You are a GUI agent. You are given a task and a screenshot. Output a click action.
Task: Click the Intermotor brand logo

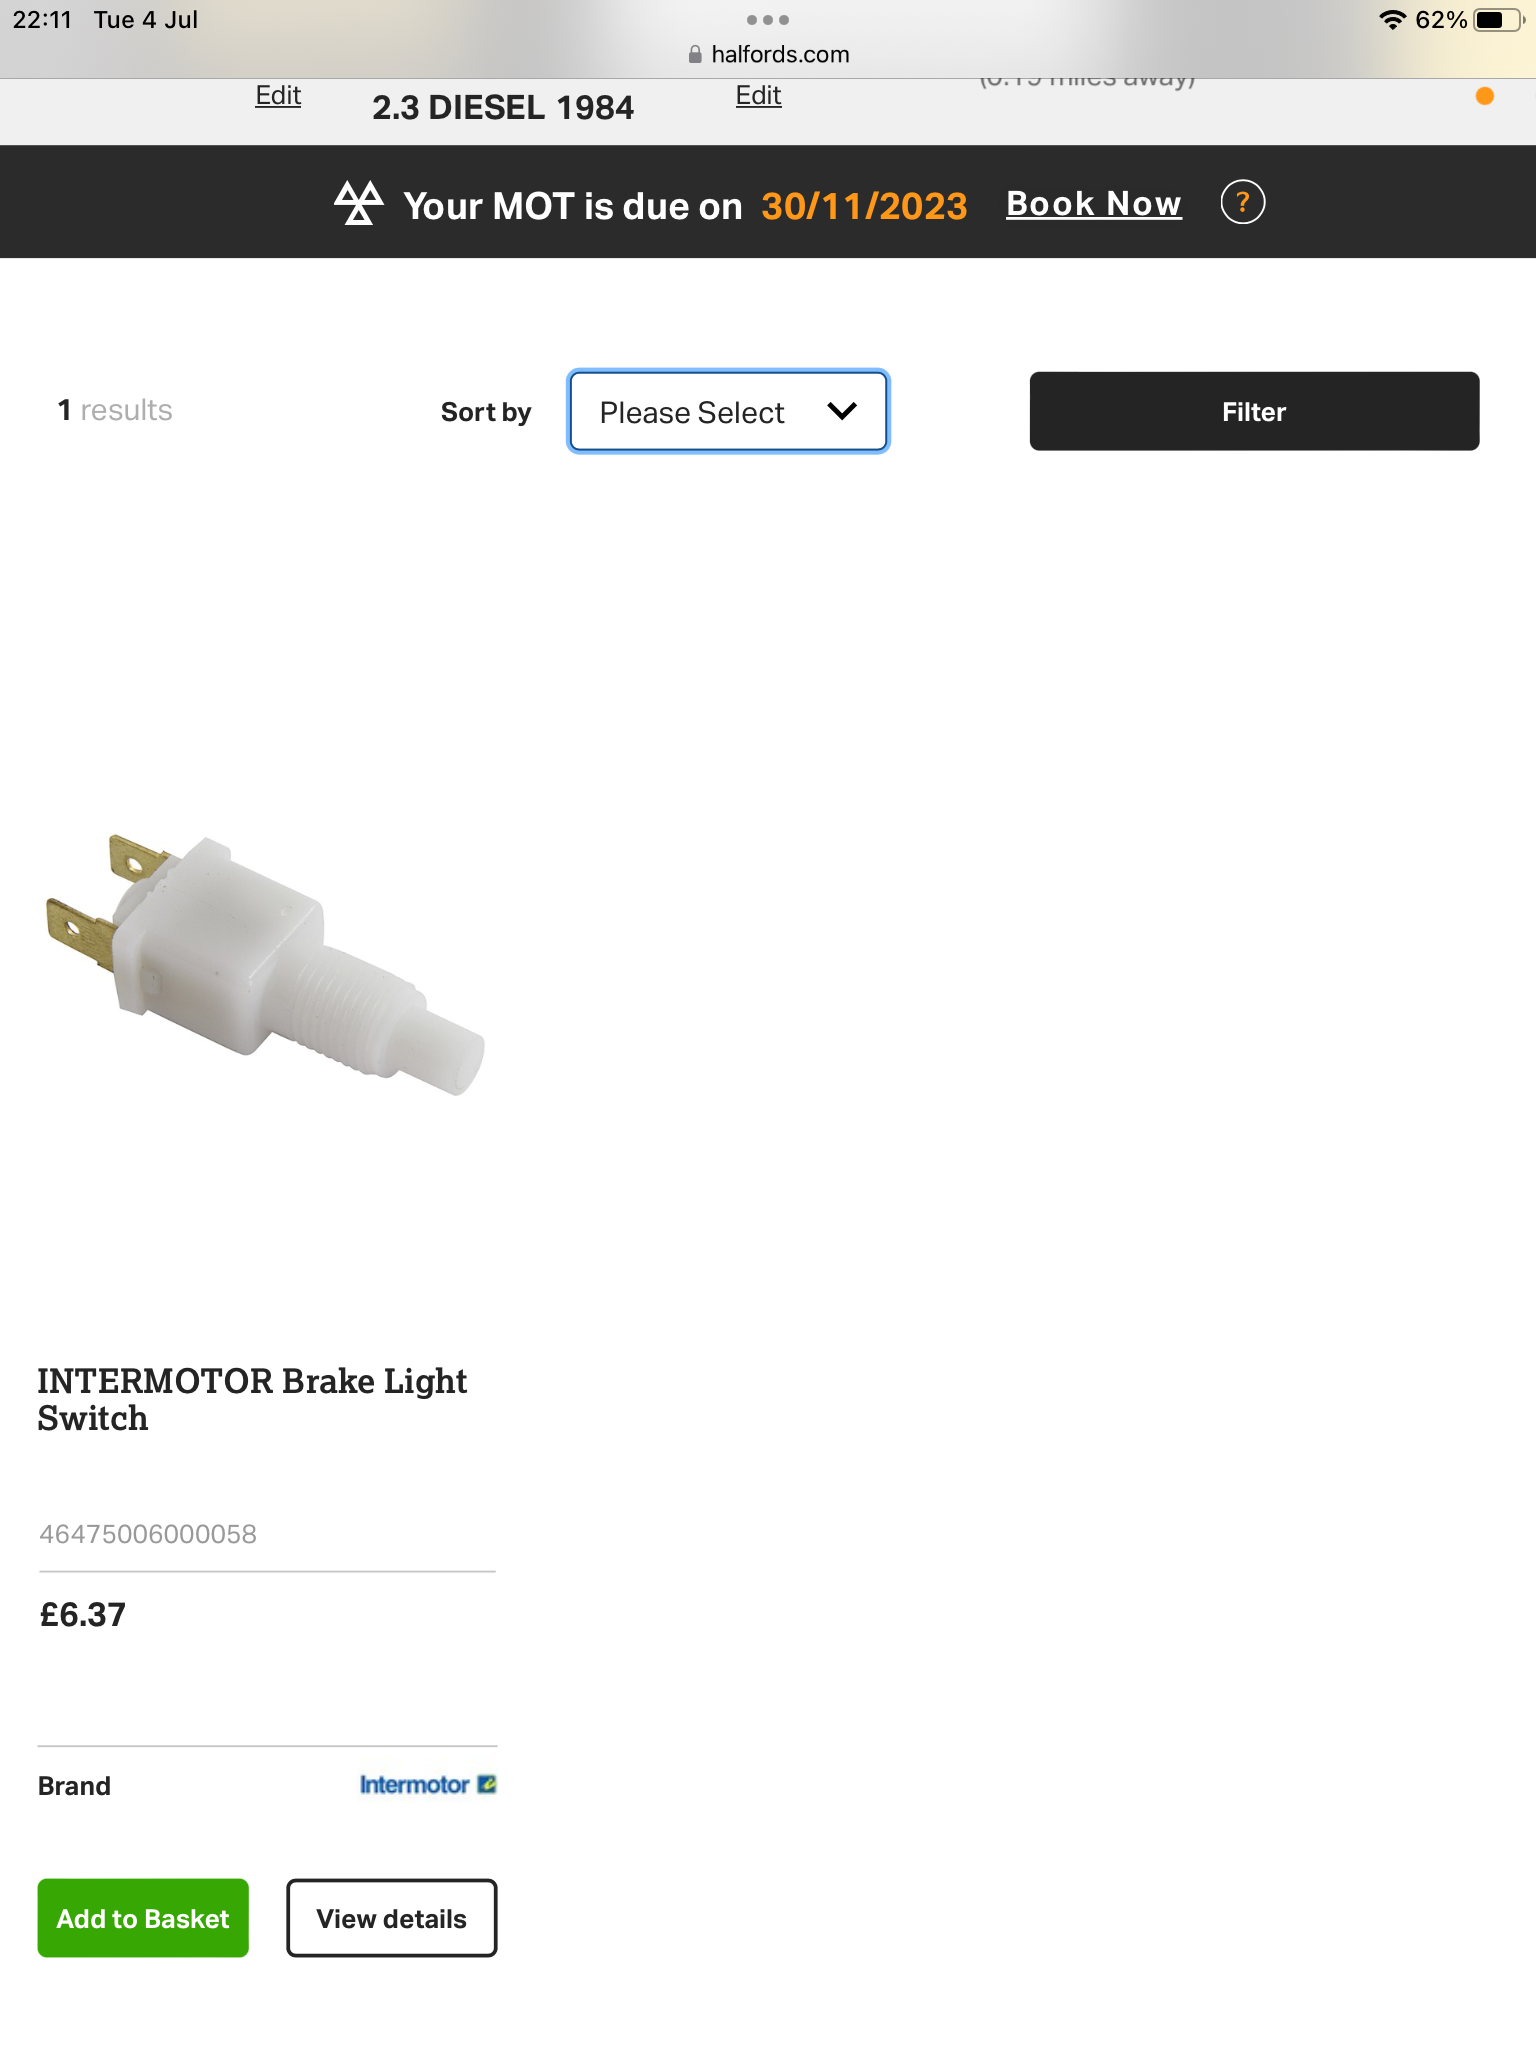pyautogui.click(x=428, y=1785)
